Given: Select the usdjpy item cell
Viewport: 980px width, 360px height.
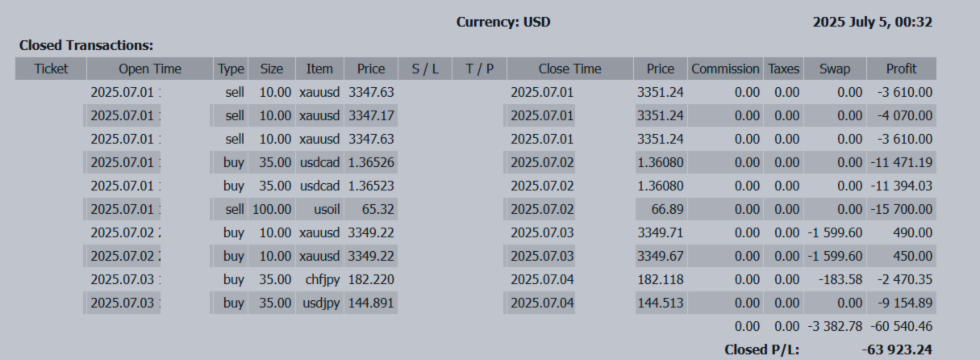Looking at the screenshot, I should click(319, 303).
